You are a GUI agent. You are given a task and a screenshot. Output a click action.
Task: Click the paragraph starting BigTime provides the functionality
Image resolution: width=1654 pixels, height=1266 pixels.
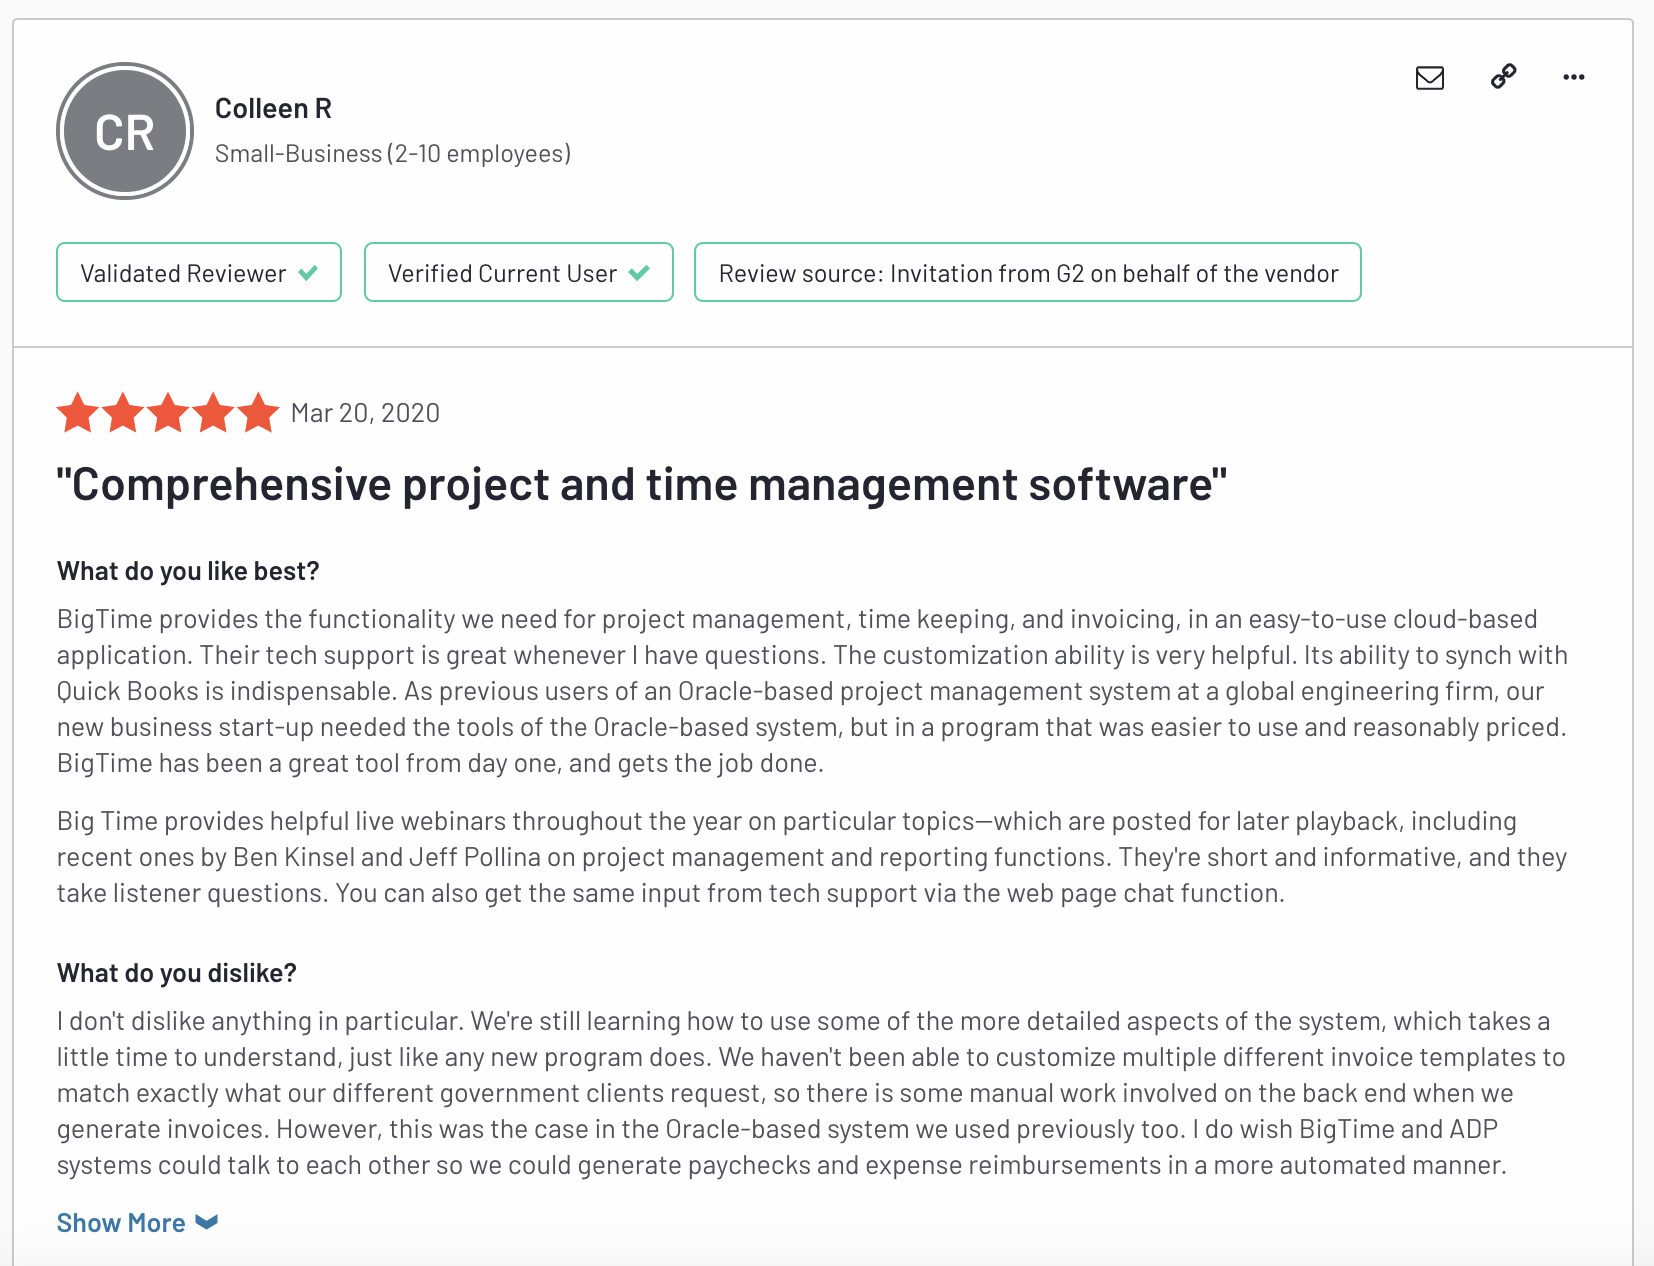coord(812,691)
